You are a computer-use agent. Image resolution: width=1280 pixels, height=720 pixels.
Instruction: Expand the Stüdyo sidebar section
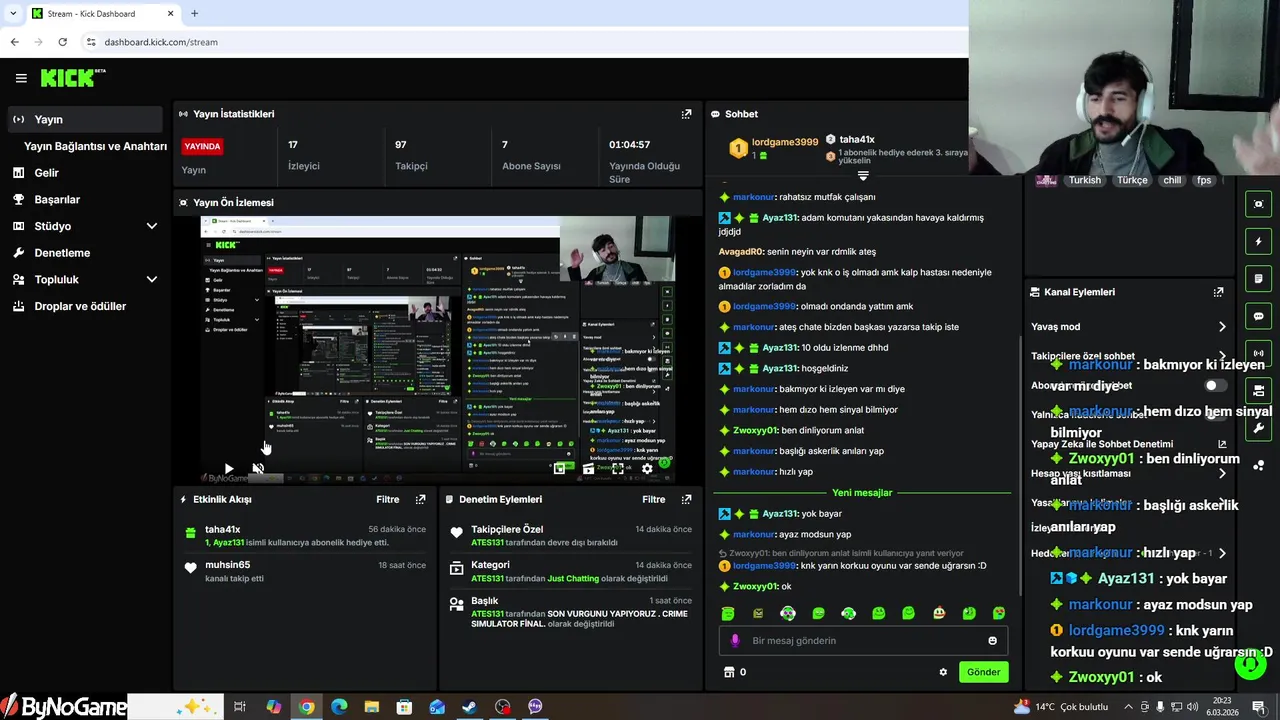tap(152, 226)
